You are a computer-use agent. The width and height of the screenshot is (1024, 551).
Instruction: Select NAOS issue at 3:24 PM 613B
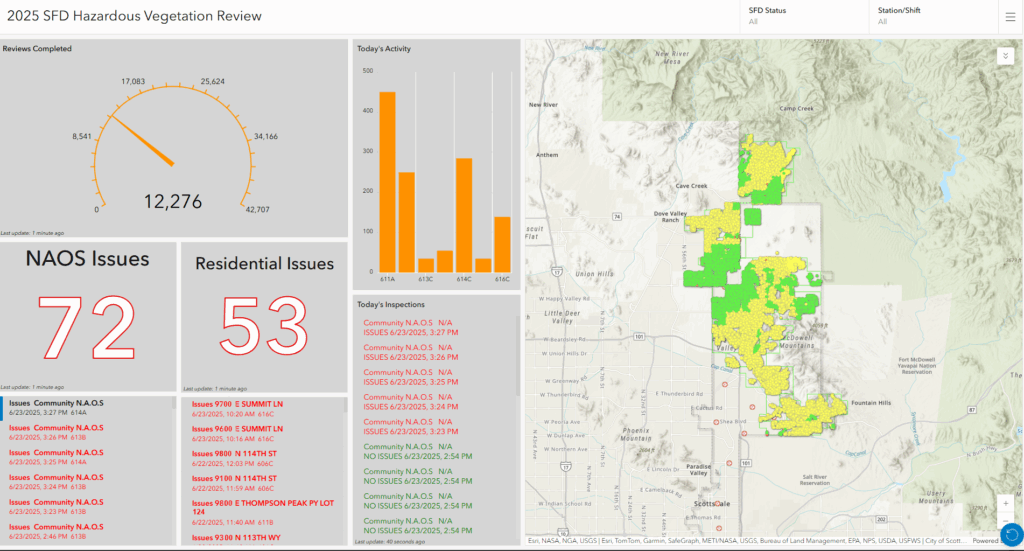click(88, 482)
